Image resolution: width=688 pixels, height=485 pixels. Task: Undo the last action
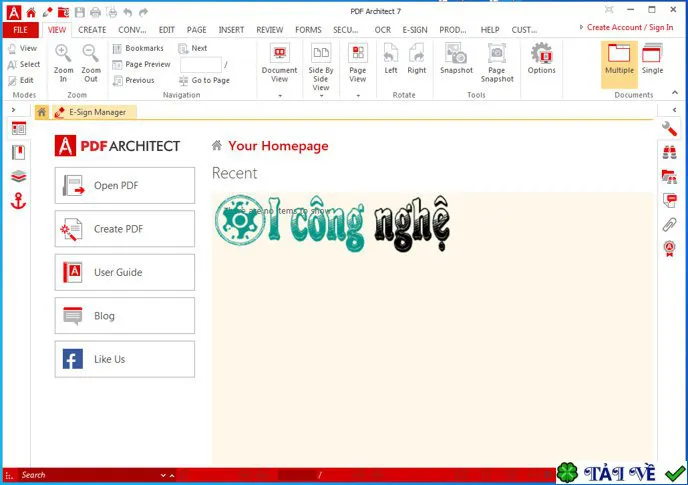click(128, 12)
